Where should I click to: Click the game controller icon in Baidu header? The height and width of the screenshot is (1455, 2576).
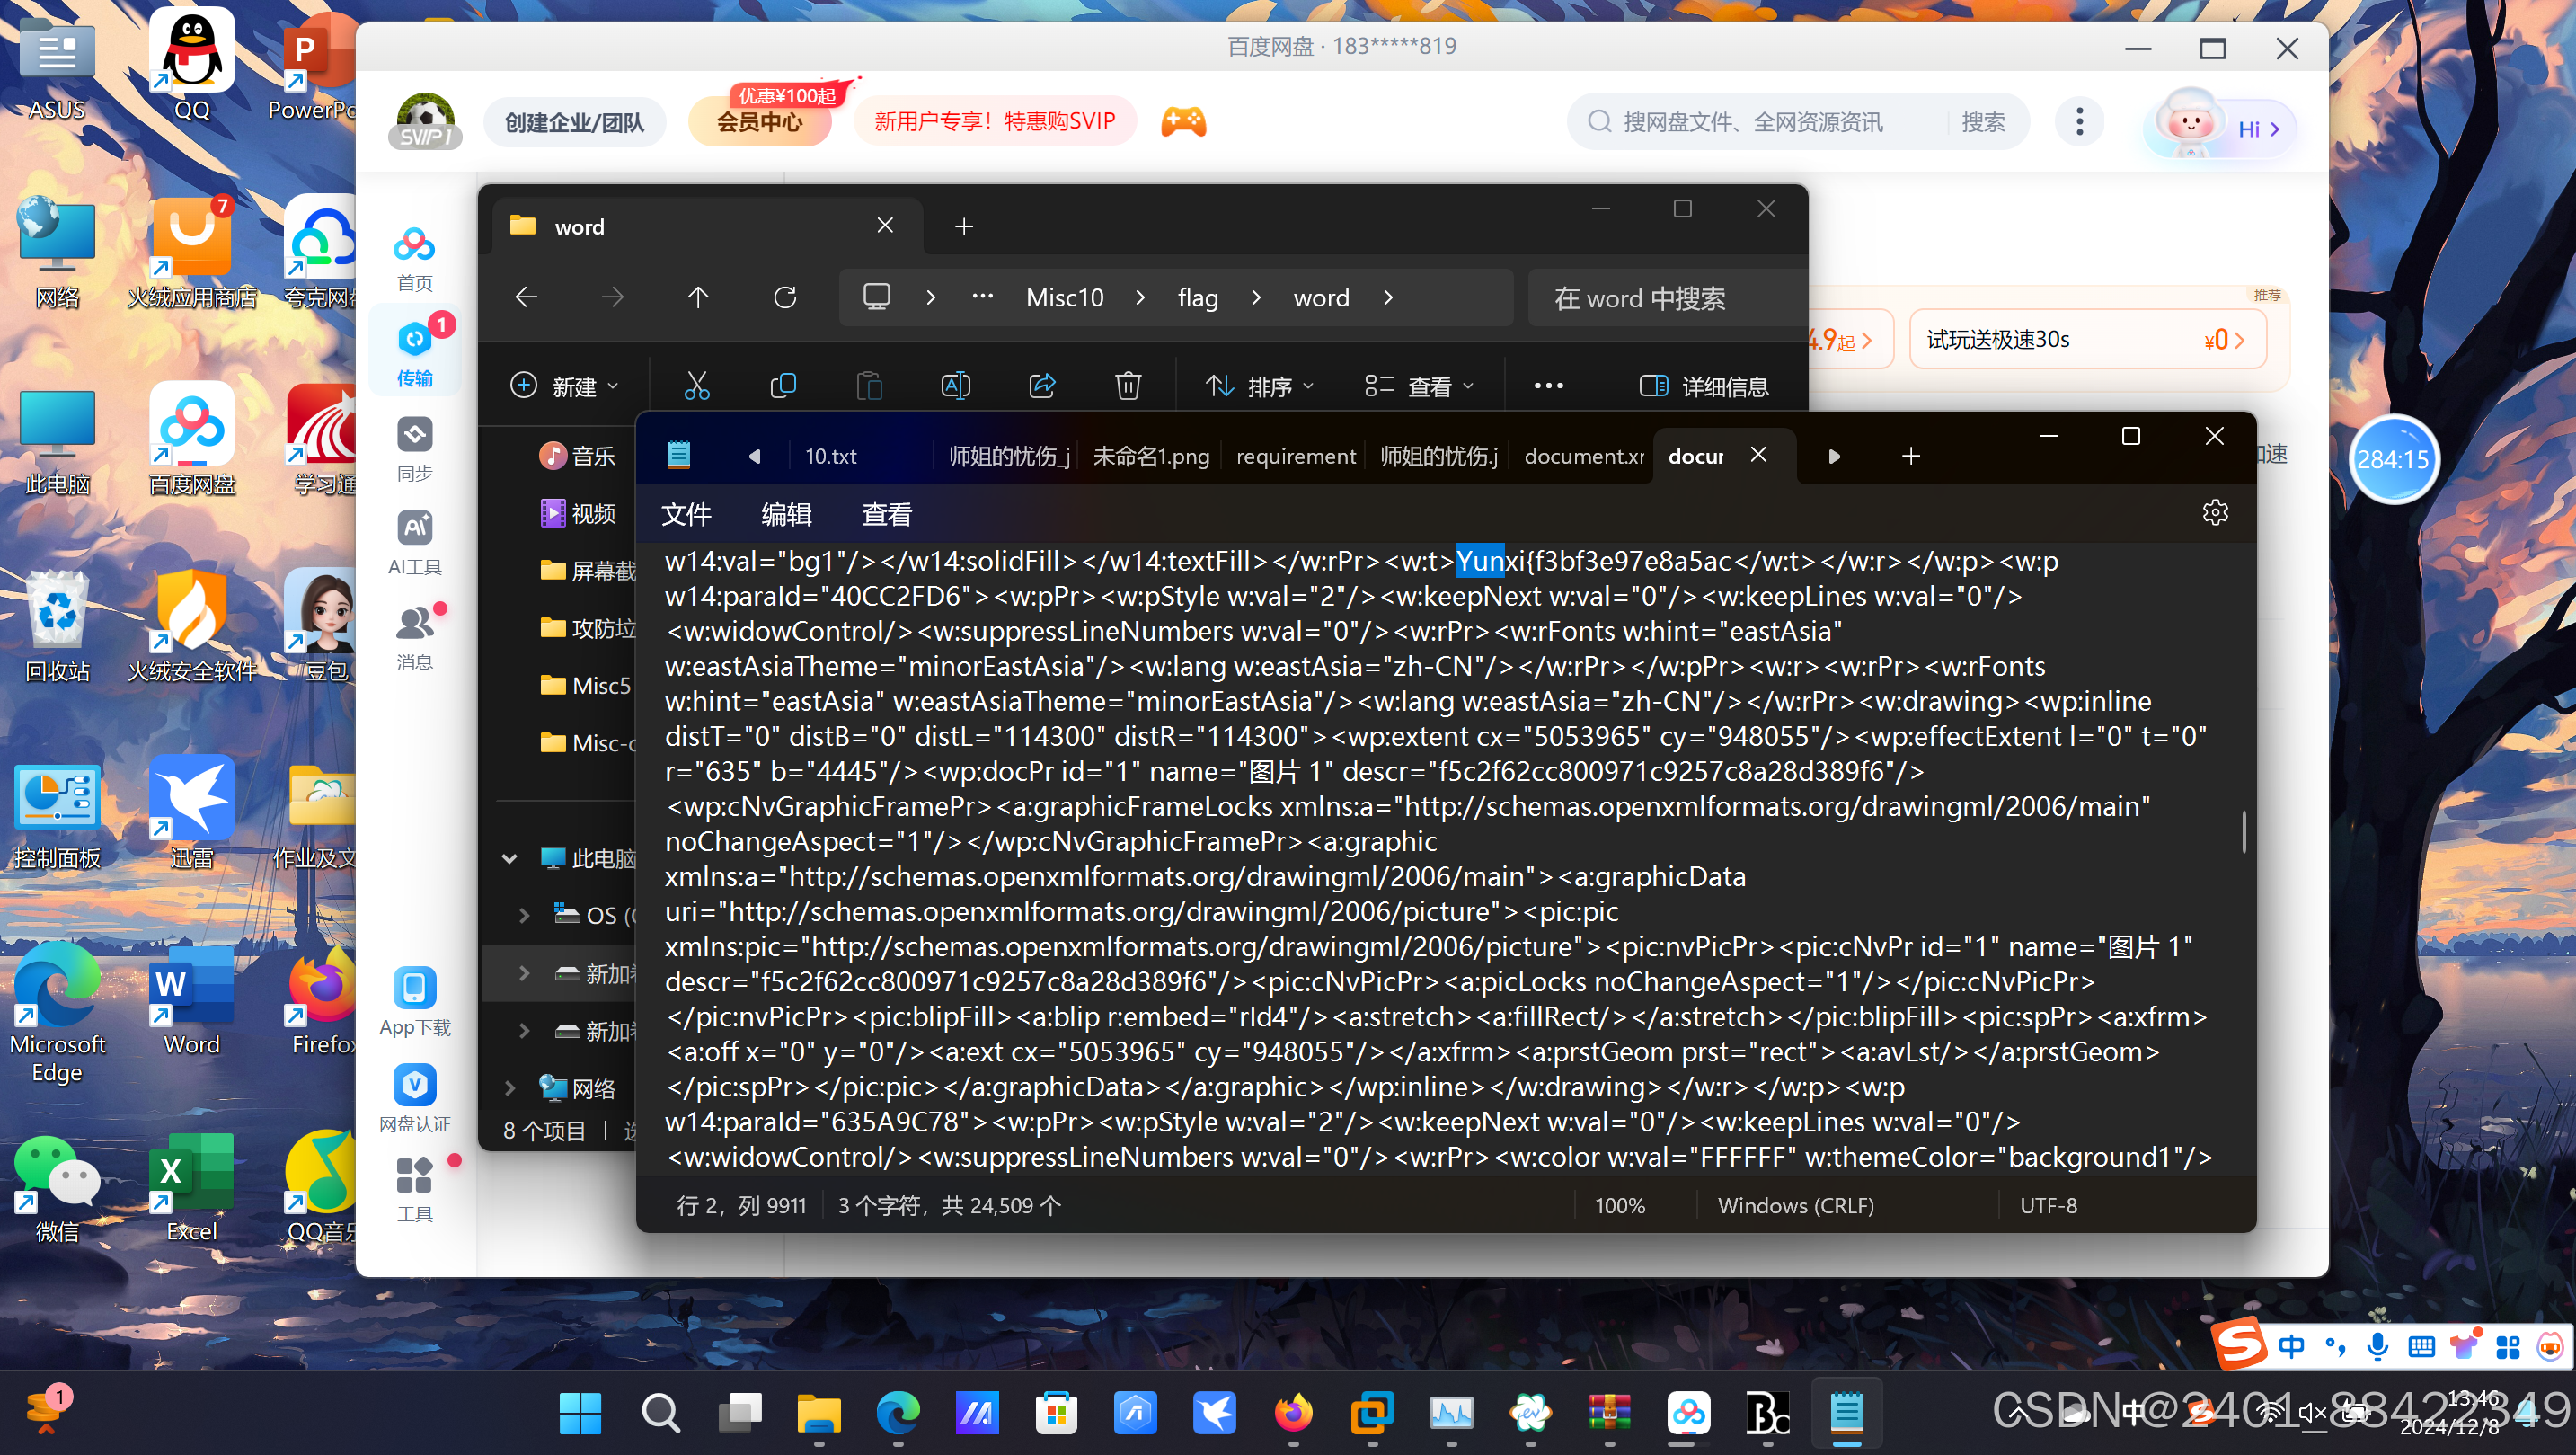pos(1183,122)
